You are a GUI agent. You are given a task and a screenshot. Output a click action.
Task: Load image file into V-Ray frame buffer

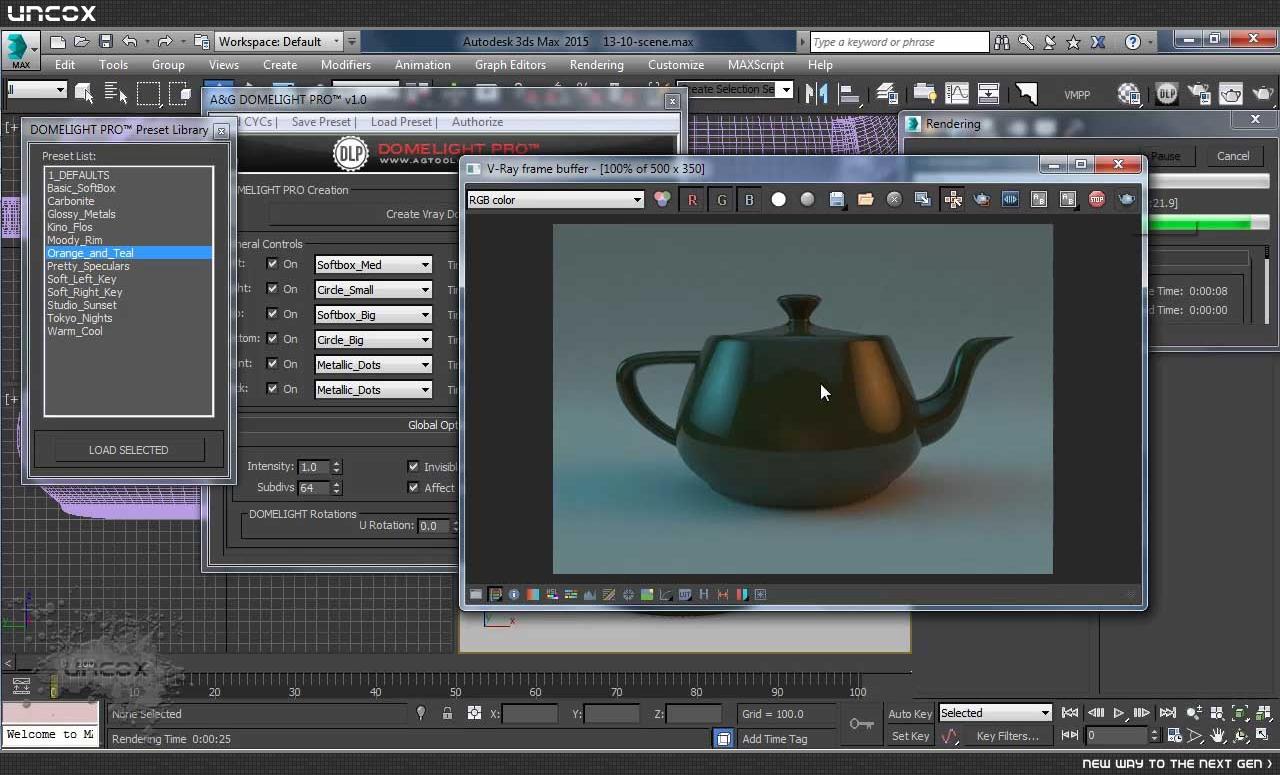tap(865, 200)
